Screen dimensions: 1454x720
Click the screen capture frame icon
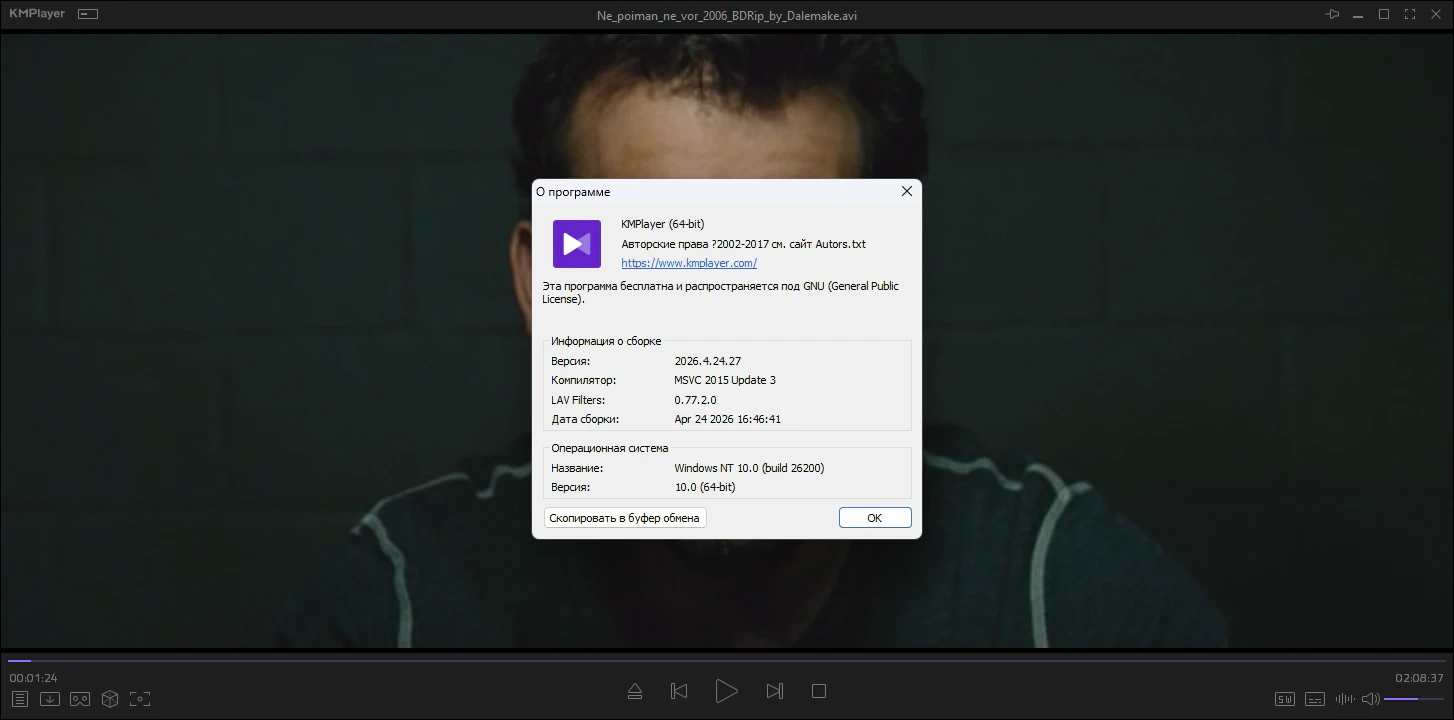tap(140, 699)
